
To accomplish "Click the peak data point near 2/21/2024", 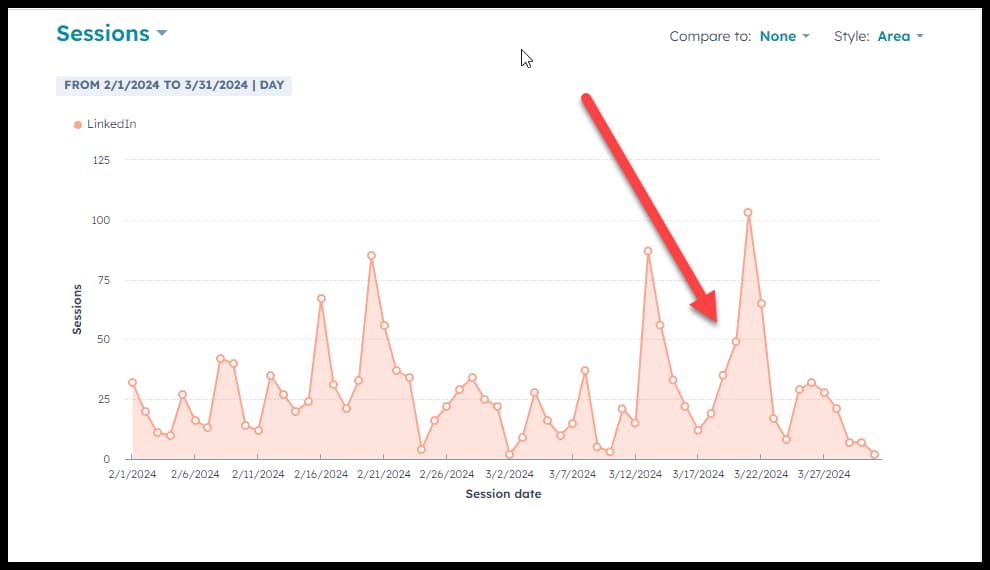I will [x=371, y=255].
